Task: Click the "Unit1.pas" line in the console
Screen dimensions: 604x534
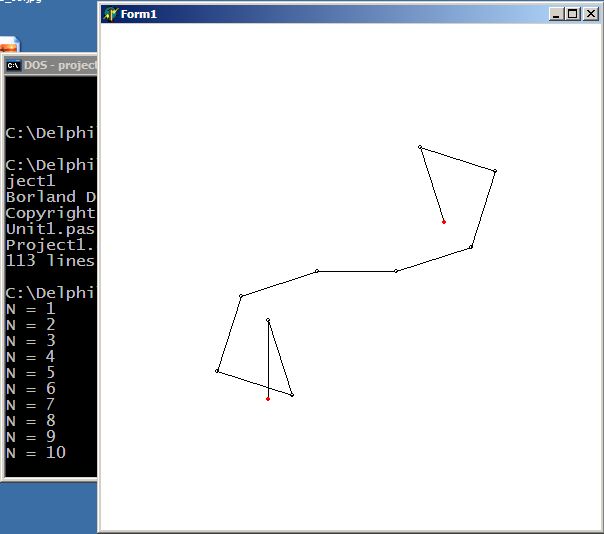Action: [50, 229]
